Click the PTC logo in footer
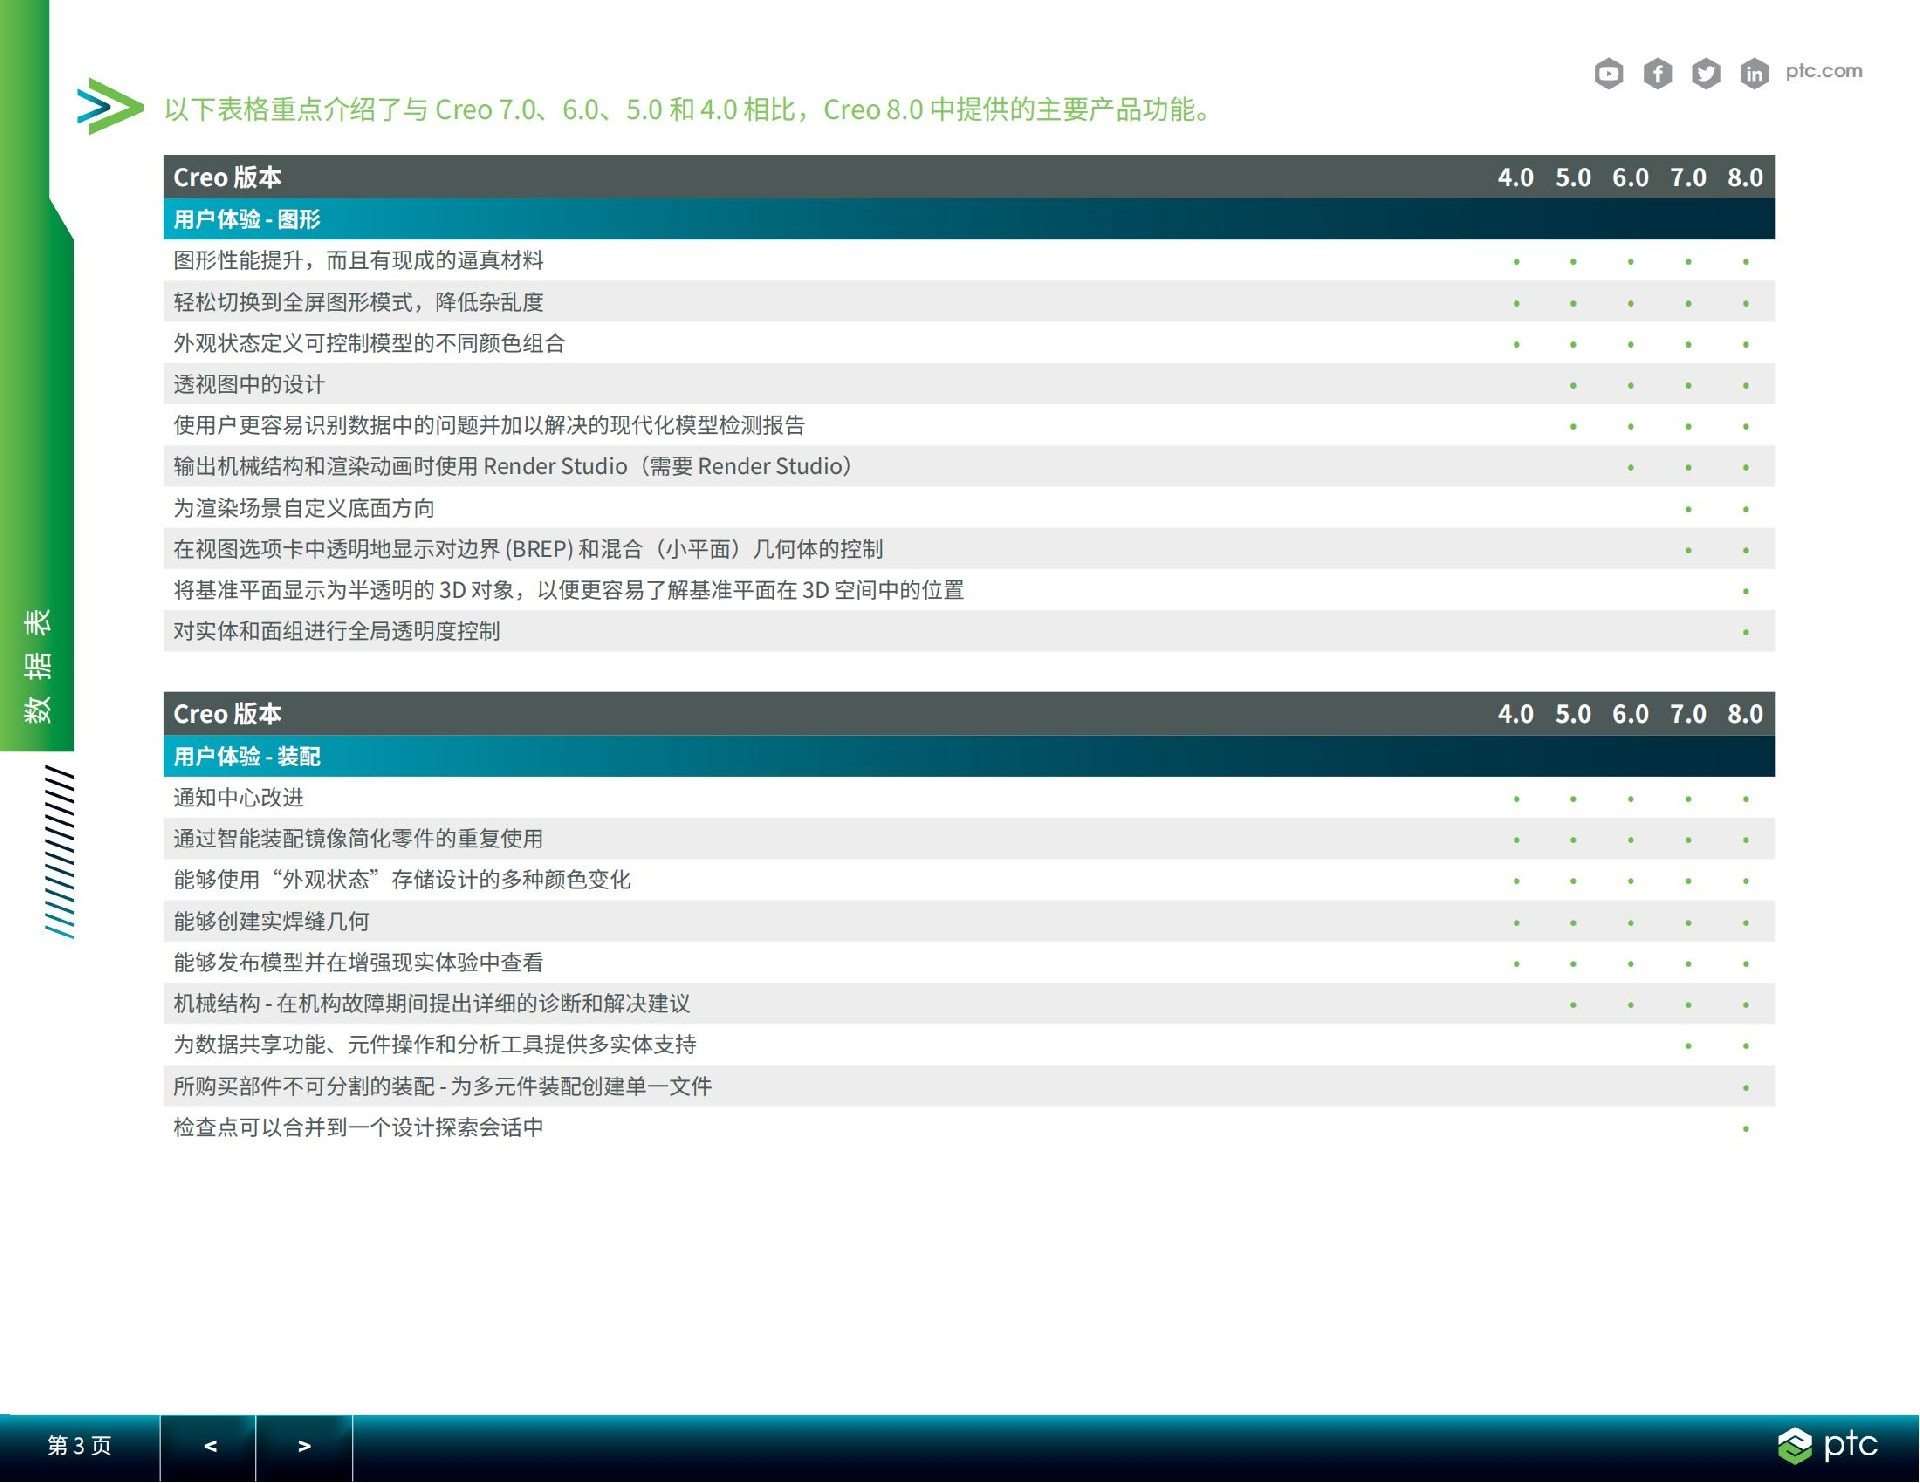 (x=1828, y=1445)
